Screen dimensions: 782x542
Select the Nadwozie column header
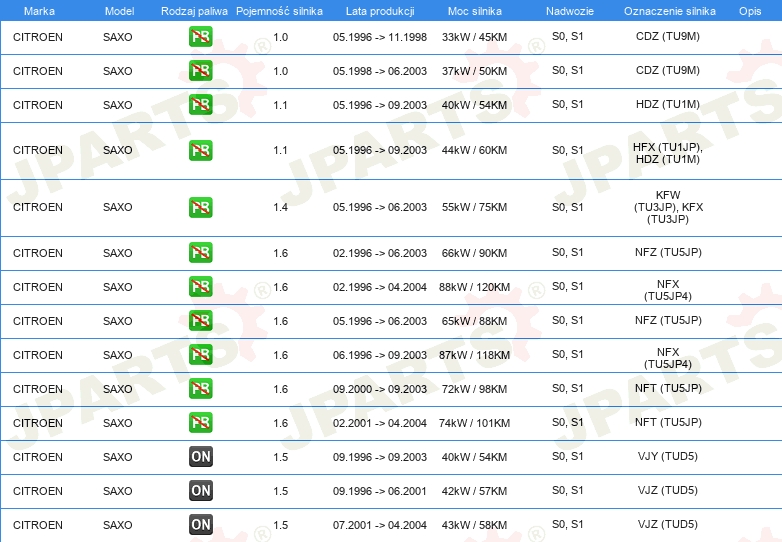click(570, 11)
